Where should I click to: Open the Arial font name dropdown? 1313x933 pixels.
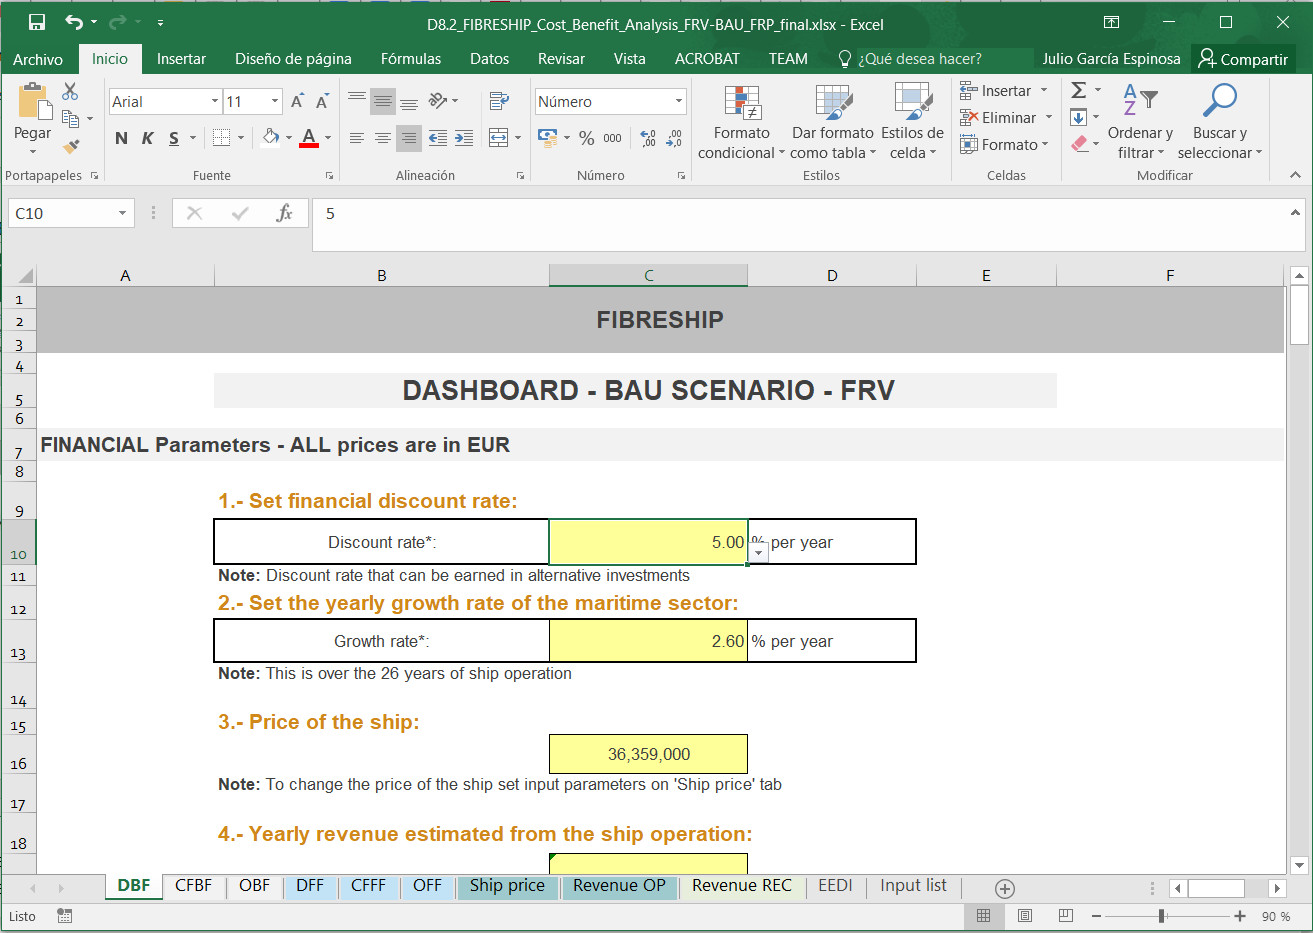click(x=215, y=101)
